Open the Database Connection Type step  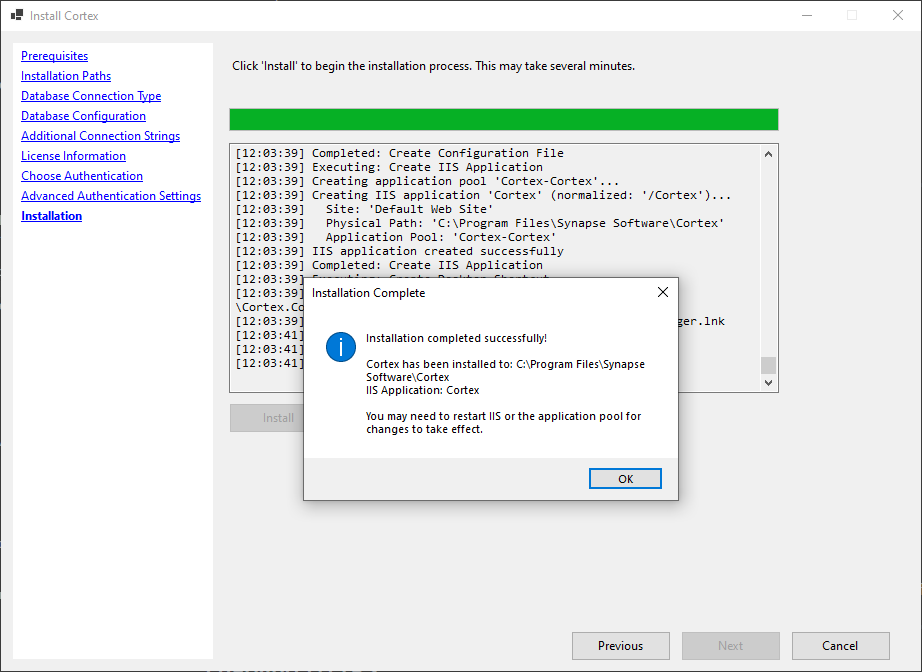click(x=90, y=95)
